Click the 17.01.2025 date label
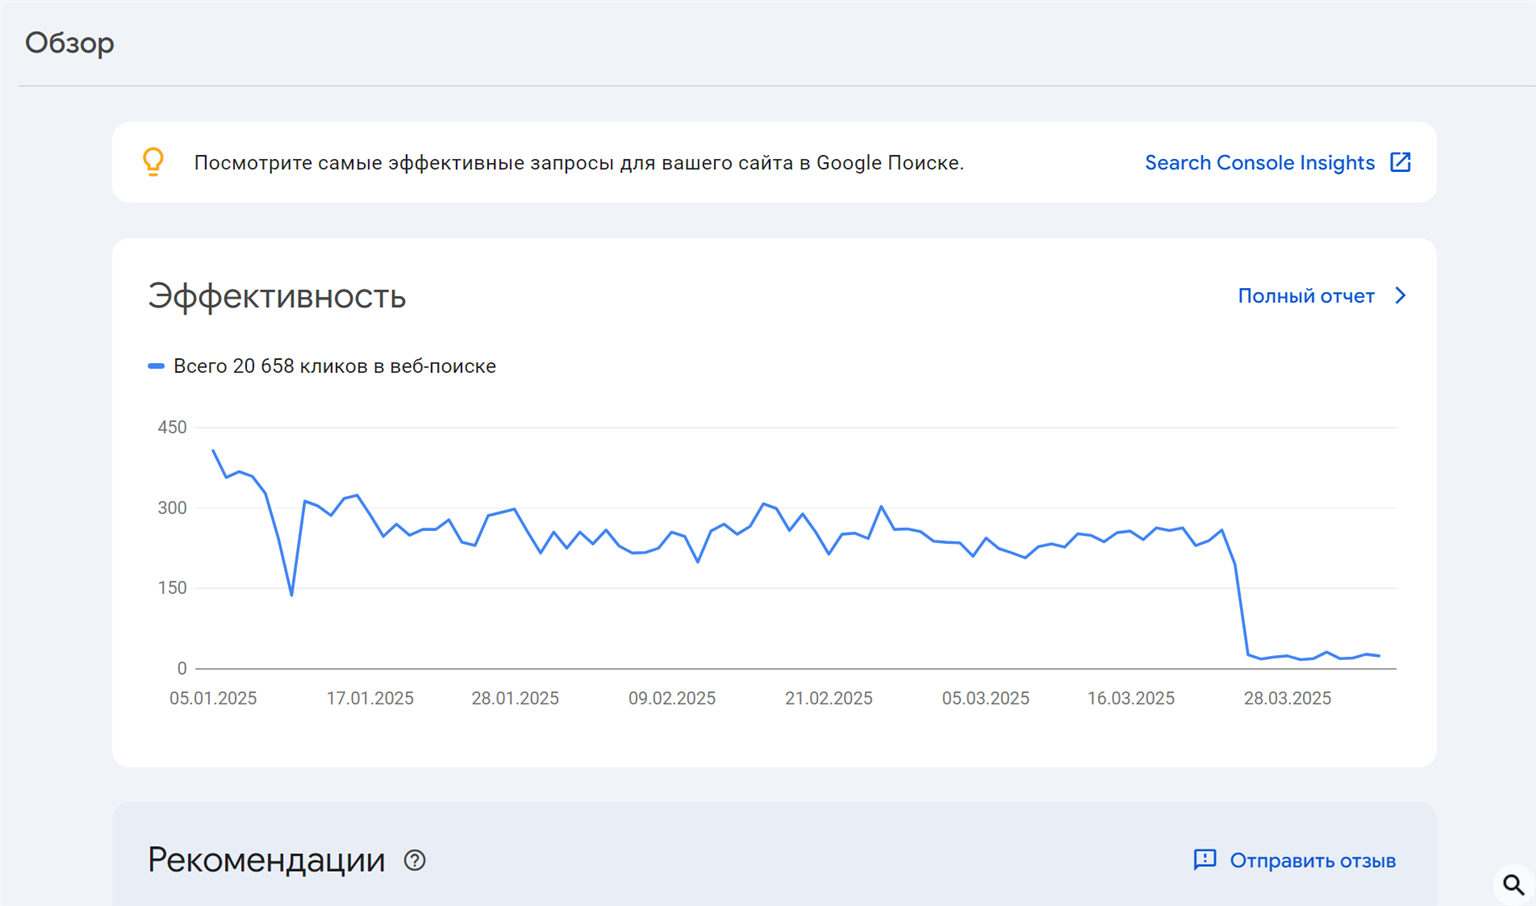This screenshot has height=906, width=1536. click(370, 698)
